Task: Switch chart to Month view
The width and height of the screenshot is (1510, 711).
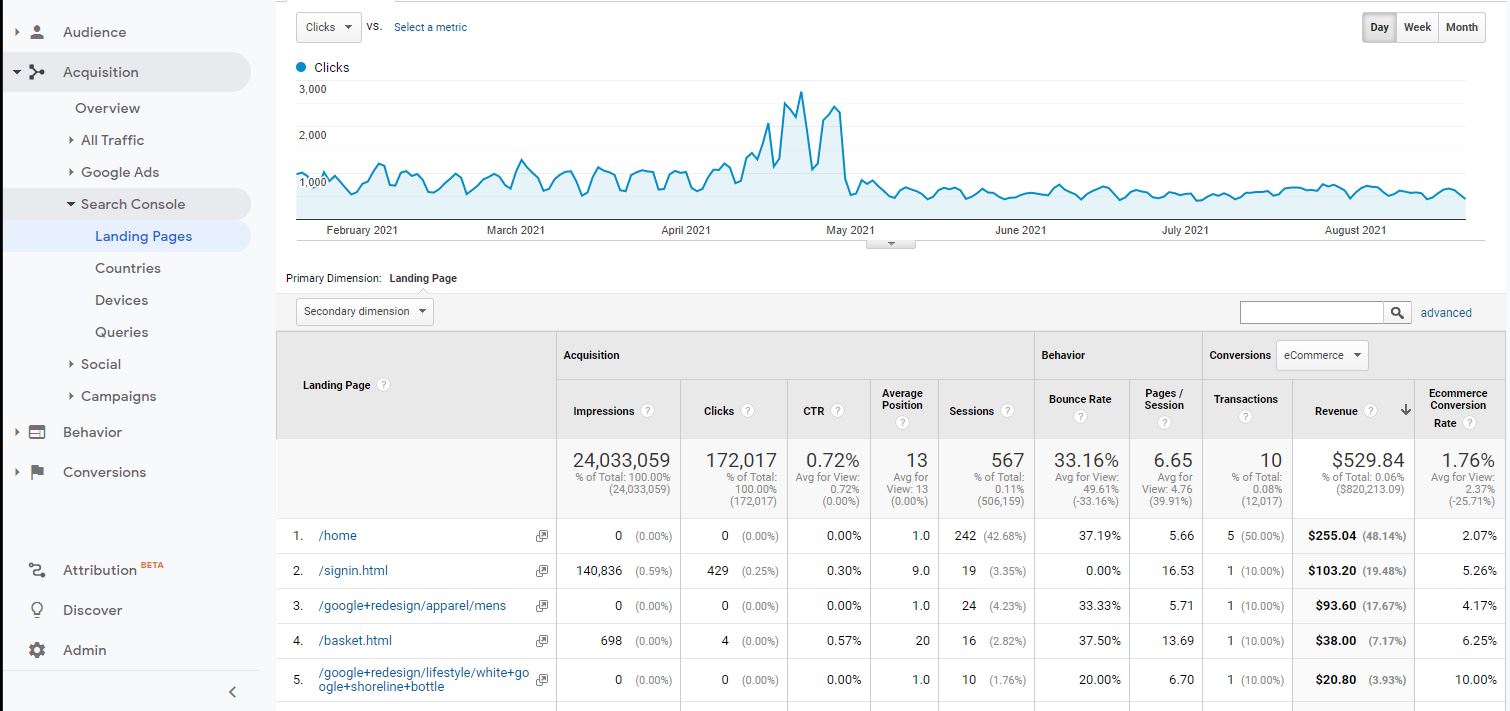Action: tap(1461, 27)
